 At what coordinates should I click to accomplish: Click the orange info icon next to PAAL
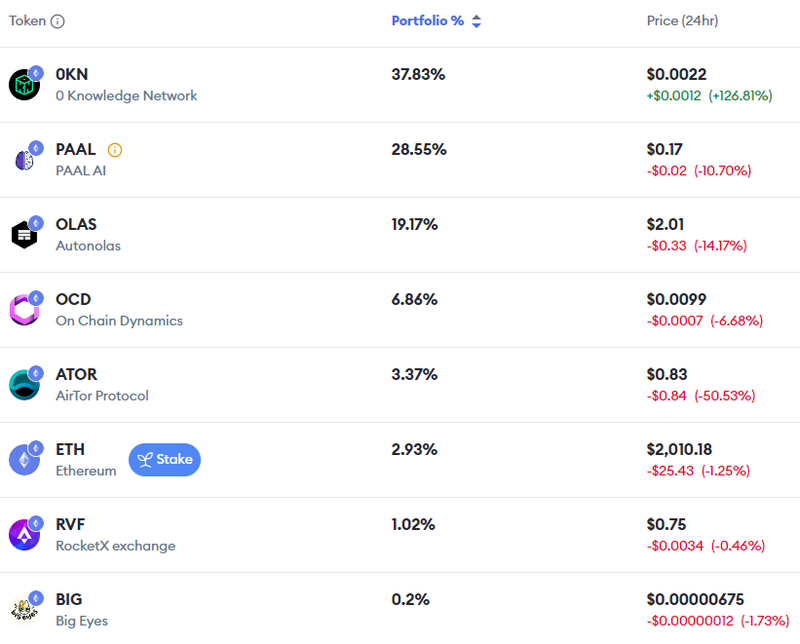(x=115, y=150)
